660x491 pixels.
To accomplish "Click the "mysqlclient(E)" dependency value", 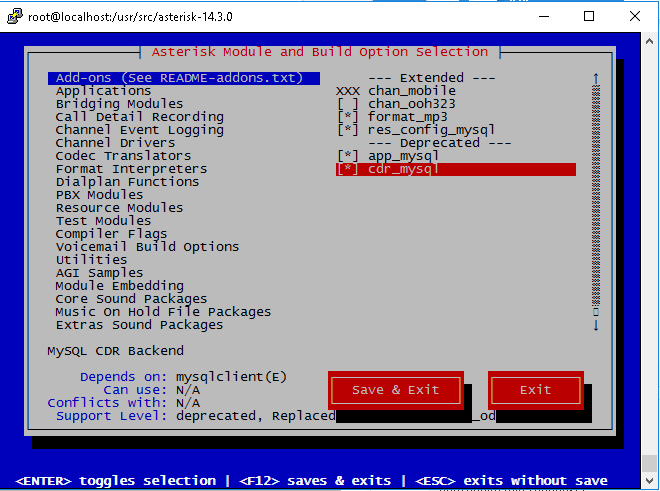I will coord(232,377).
